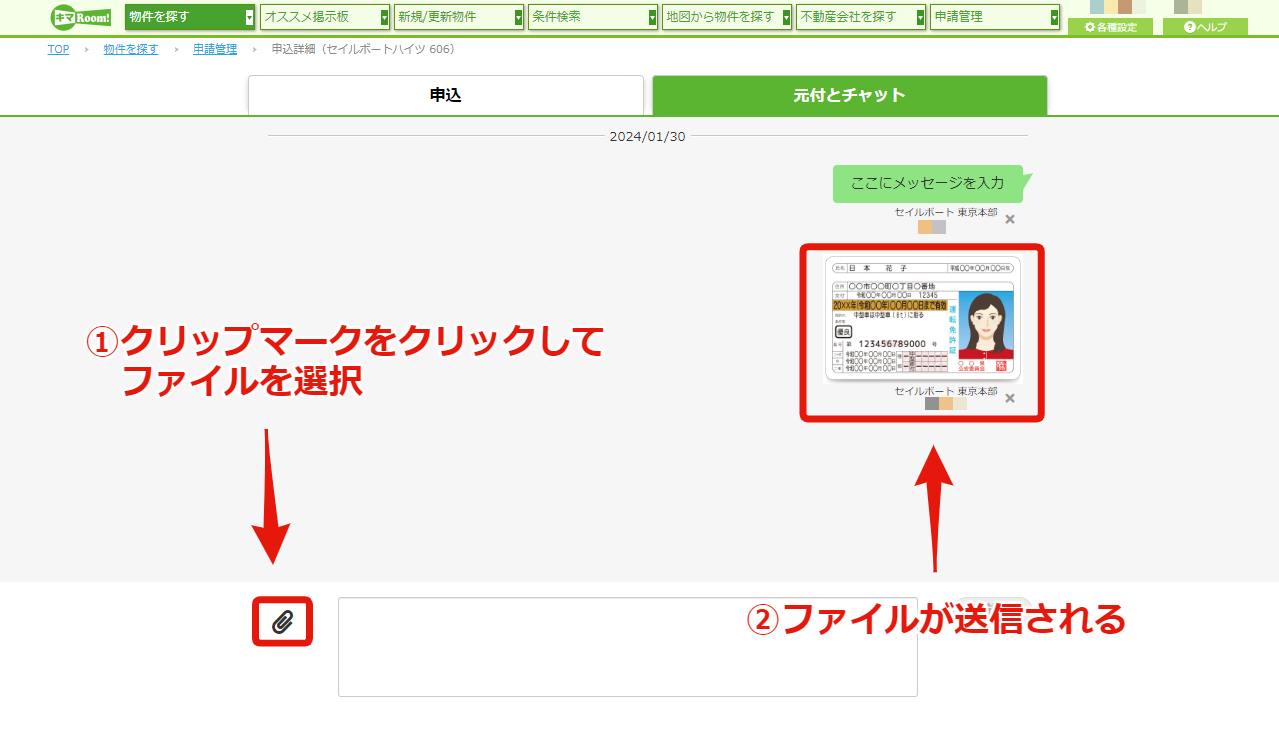The height and width of the screenshot is (730, 1279).
Task: Expand the オススメ掲示板 dropdown
Action: [x=325, y=17]
